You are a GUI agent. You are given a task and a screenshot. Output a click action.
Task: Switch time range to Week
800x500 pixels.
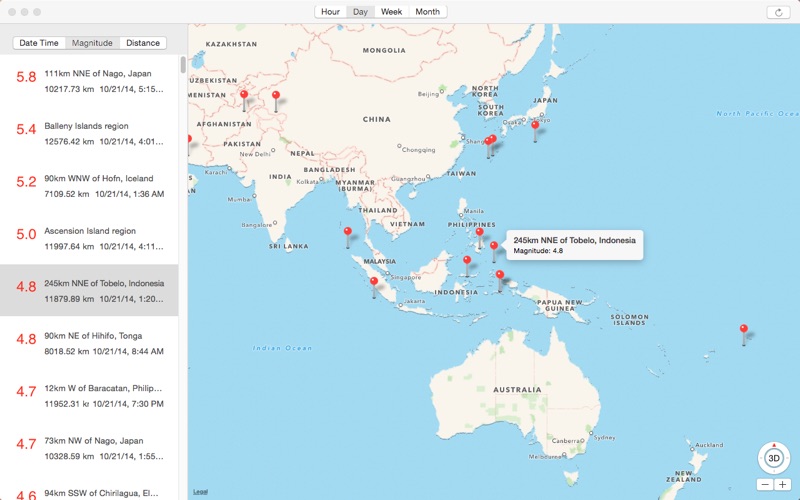point(391,12)
